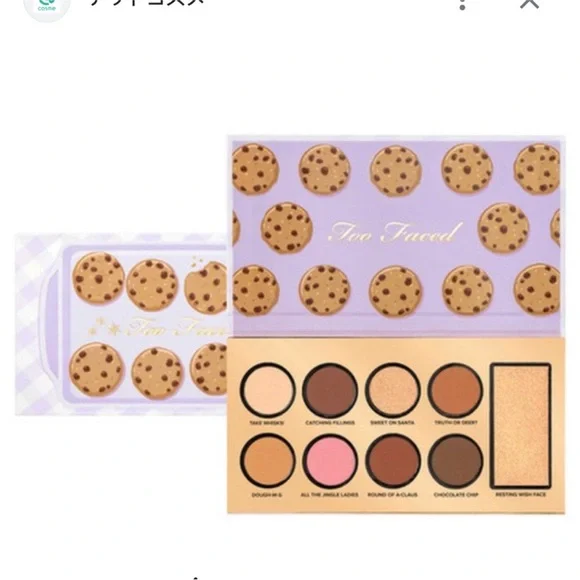Tap the cookie tray outer packaging box
Viewport: 580px width, 580px height.
point(121,324)
